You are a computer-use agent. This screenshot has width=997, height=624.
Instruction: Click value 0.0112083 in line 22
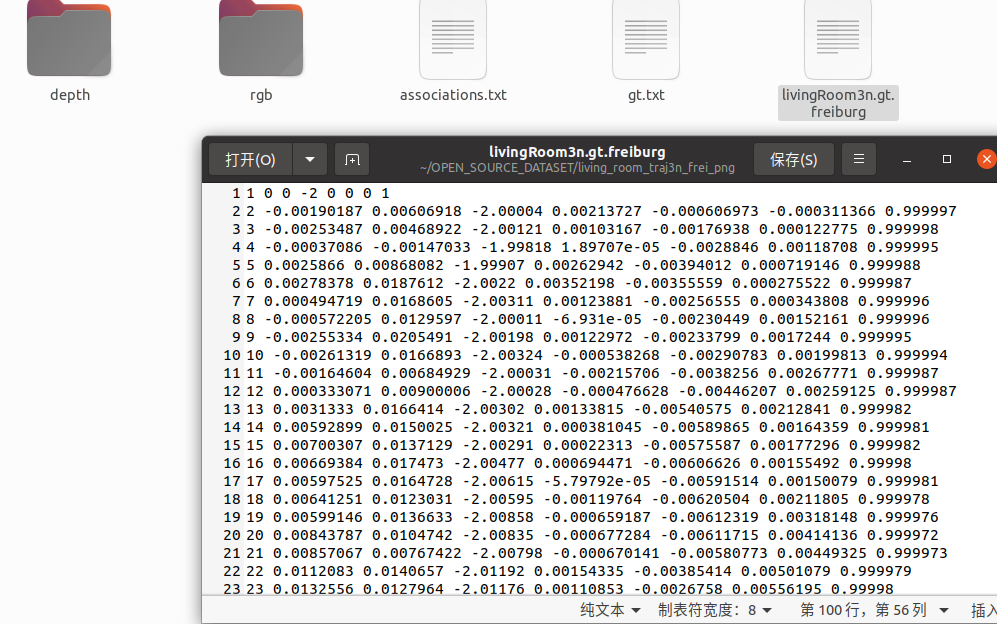tap(313, 571)
